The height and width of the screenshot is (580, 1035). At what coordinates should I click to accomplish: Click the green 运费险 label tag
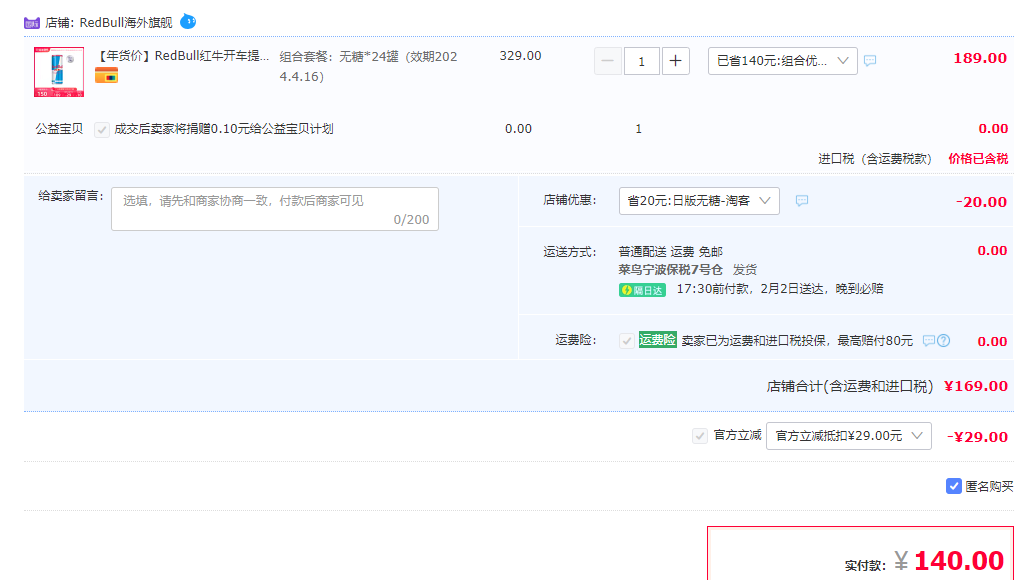point(657,340)
